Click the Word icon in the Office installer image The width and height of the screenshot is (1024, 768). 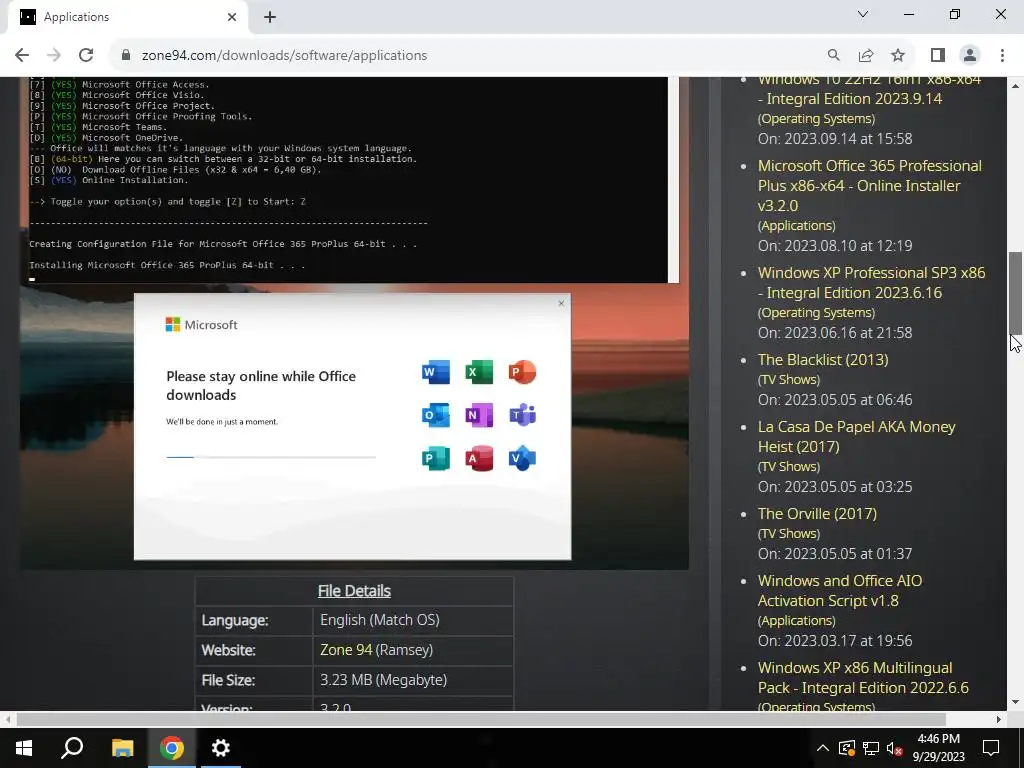point(436,372)
